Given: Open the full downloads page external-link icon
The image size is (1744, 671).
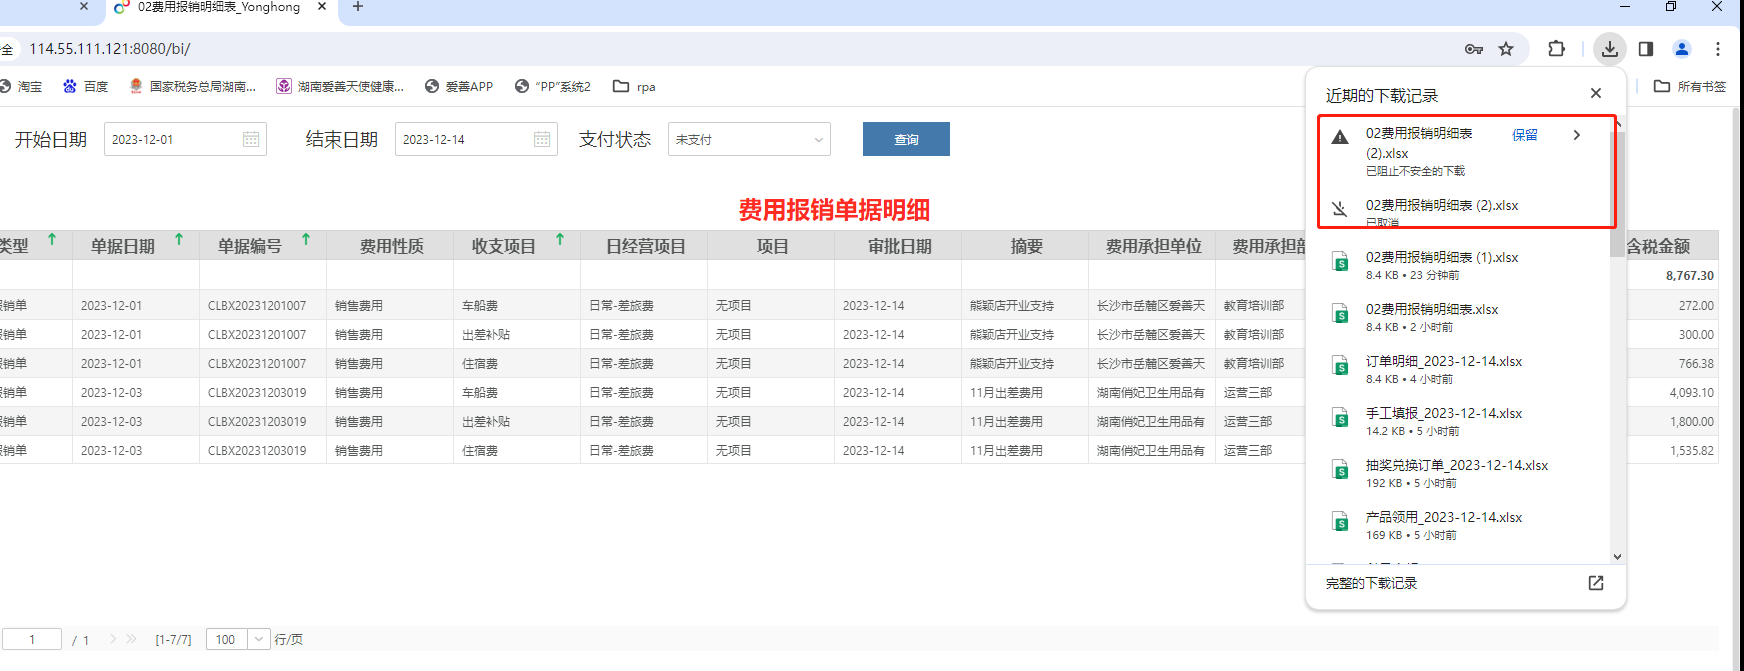Looking at the screenshot, I should click(1596, 583).
